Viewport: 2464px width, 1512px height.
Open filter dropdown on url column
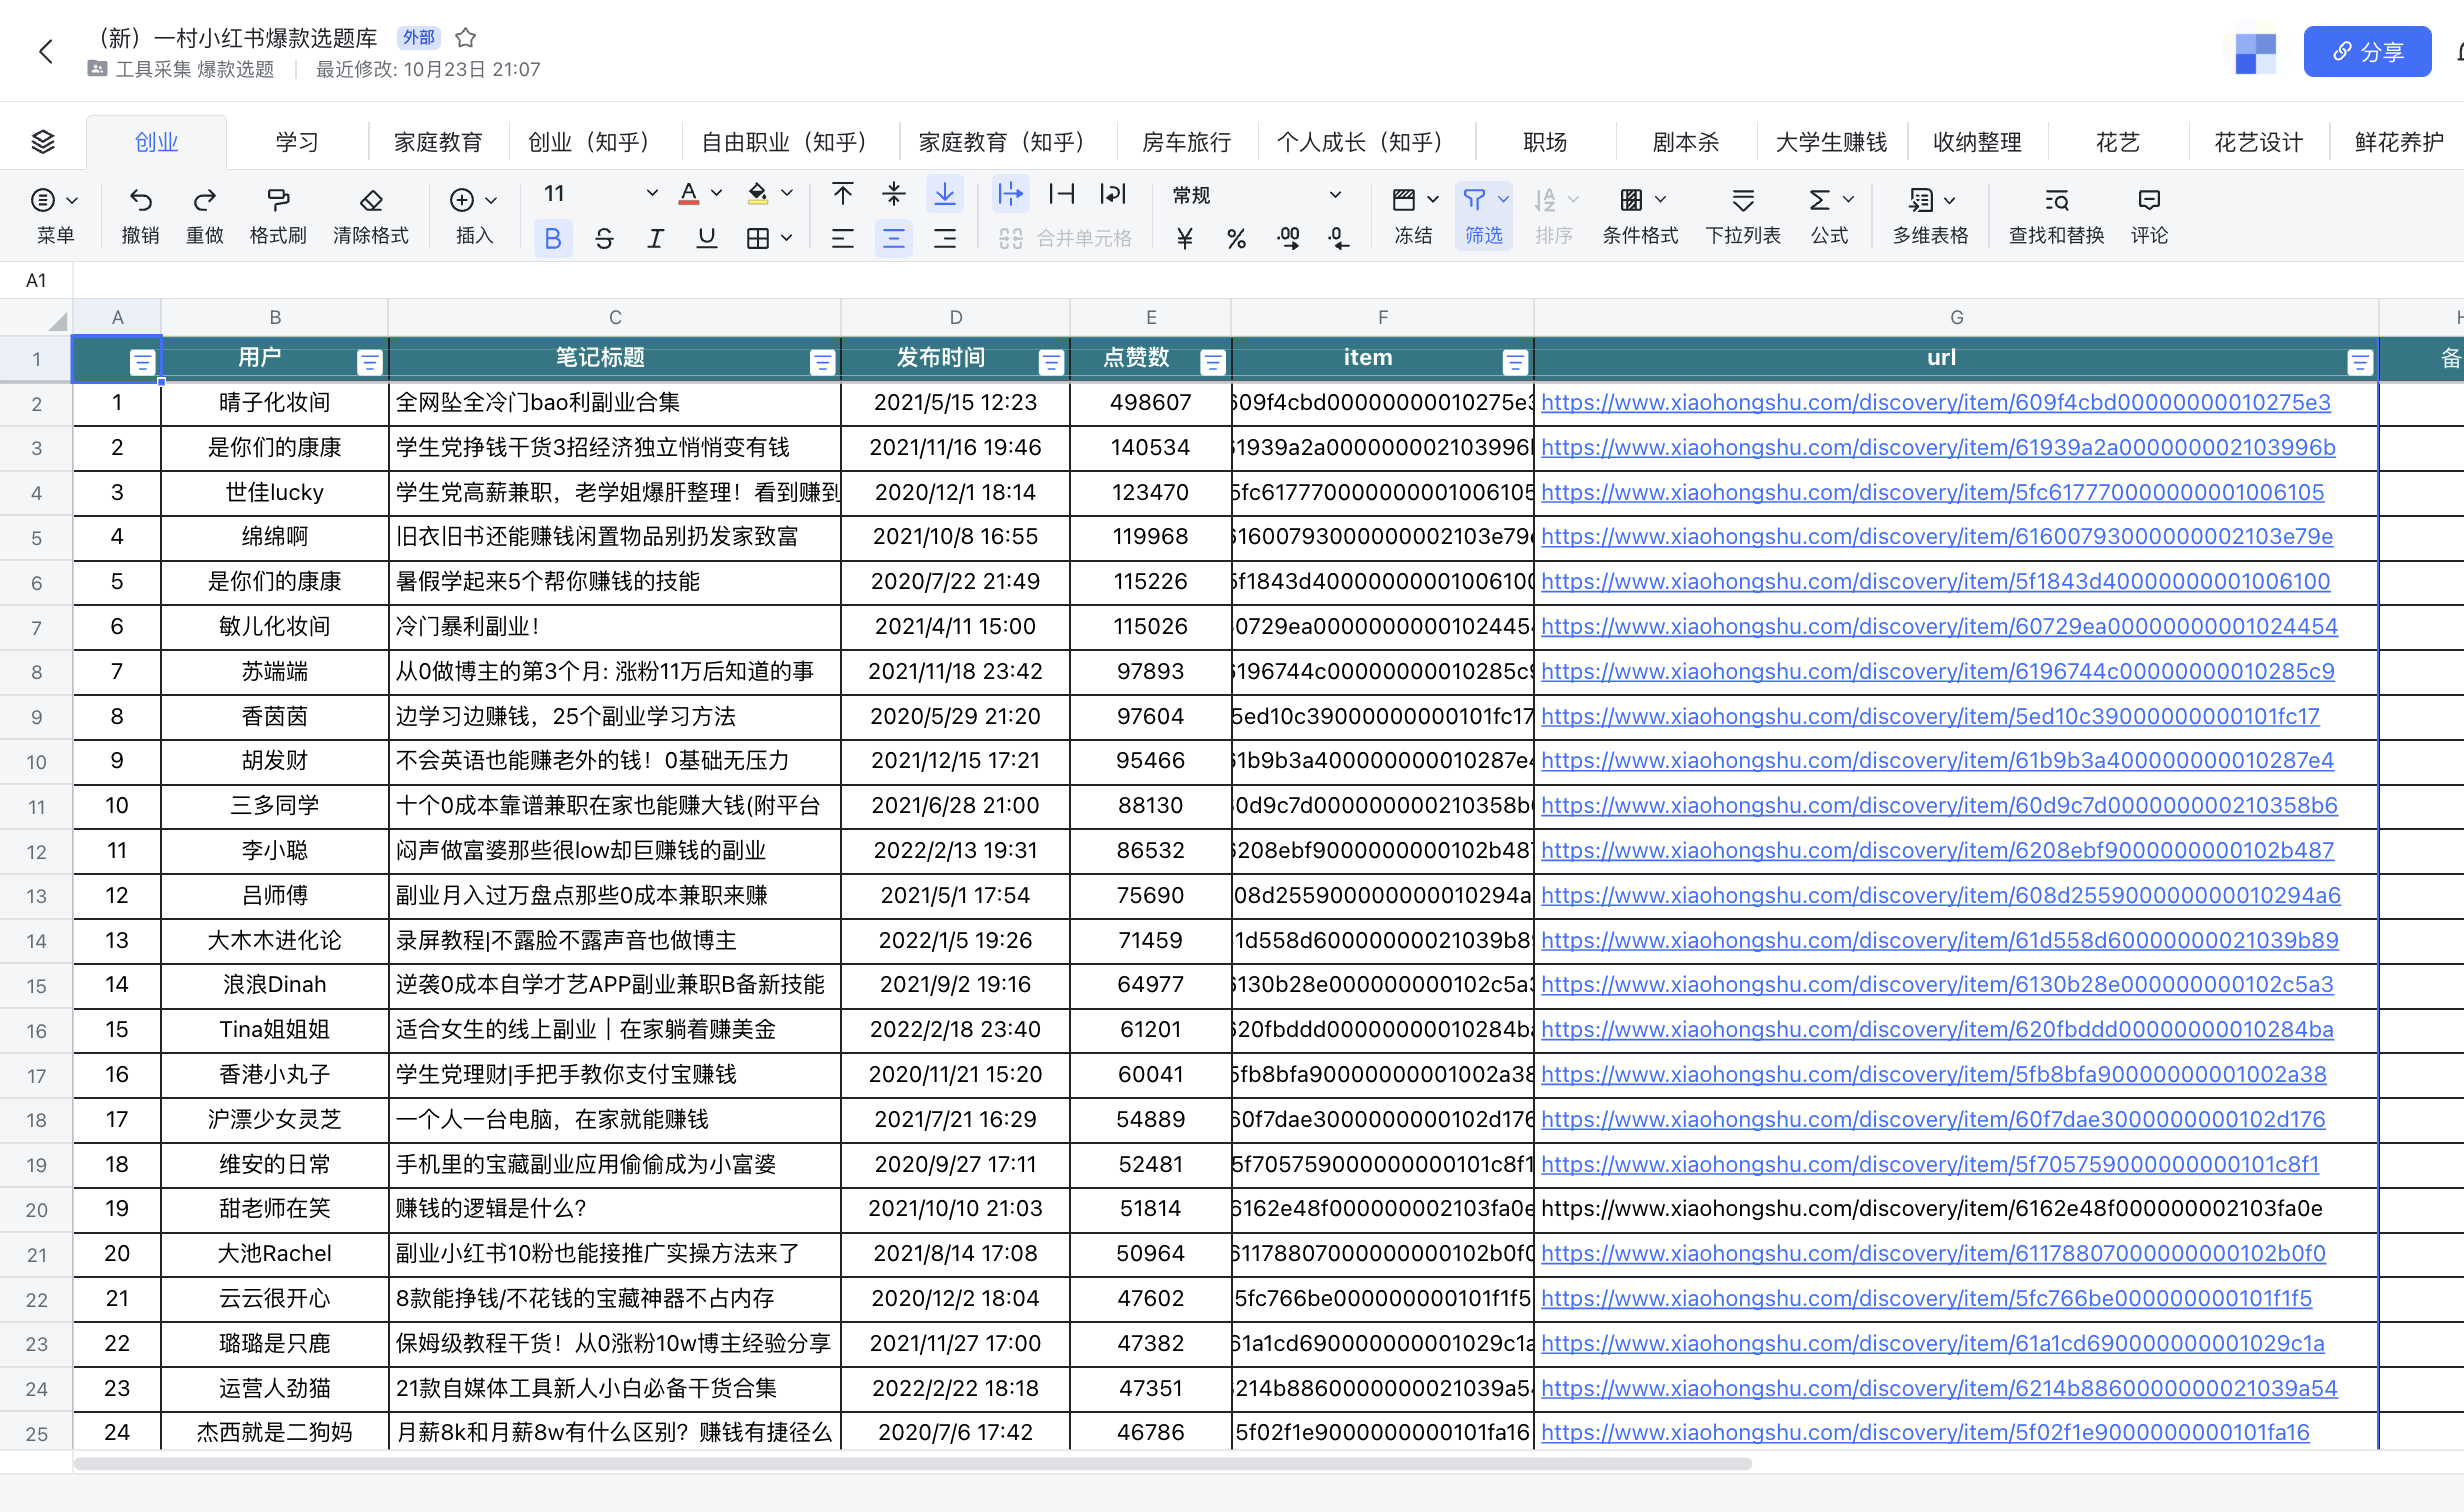pos(2360,362)
